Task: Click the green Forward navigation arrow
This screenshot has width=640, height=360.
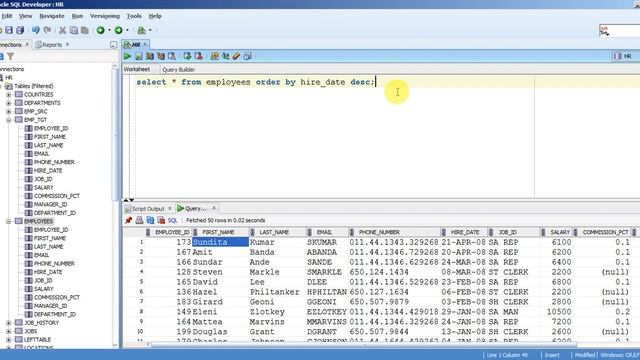Action: [118, 30]
